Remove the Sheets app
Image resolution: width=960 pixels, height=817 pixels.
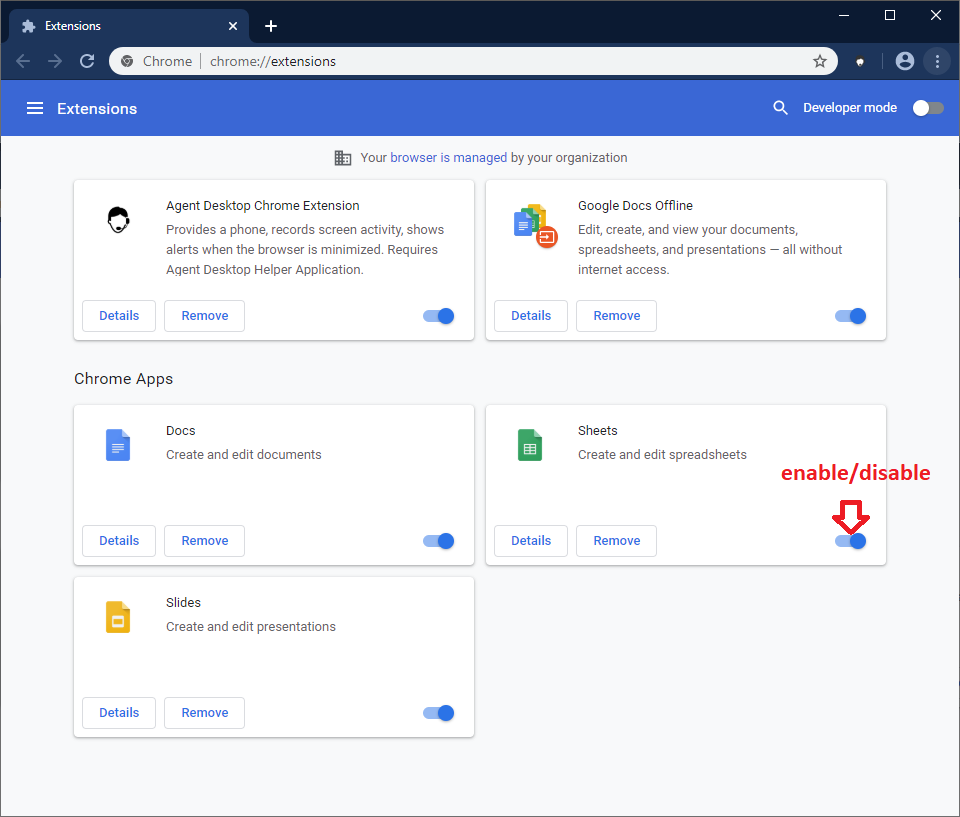pyautogui.click(x=617, y=541)
